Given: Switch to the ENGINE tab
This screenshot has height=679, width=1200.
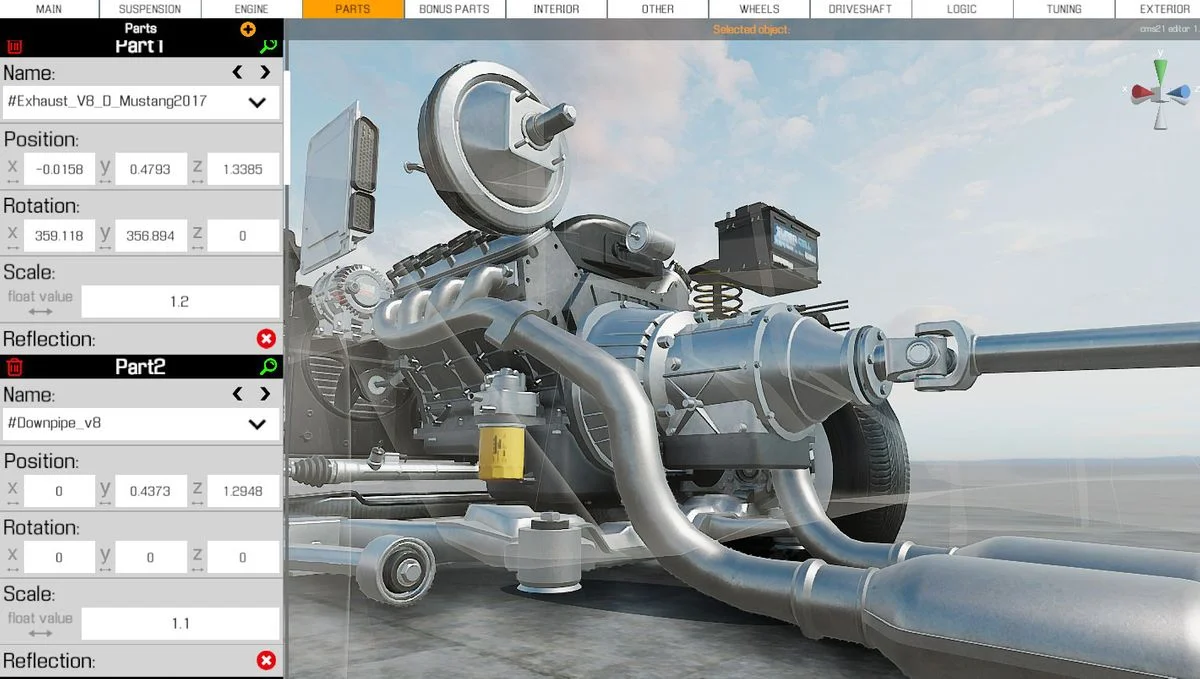Looking at the screenshot, I should point(251,9).
